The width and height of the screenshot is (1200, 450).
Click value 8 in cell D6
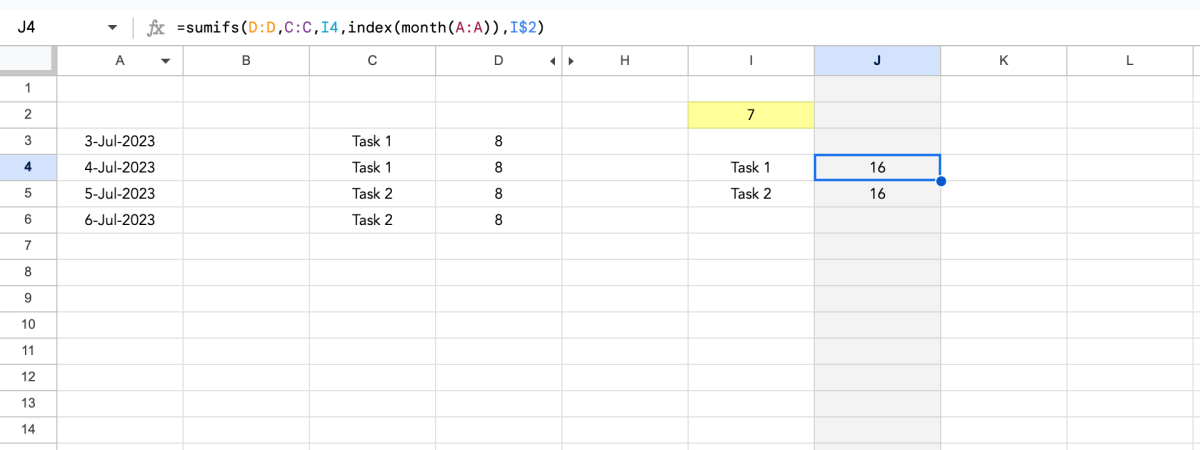tap(498, 219)
